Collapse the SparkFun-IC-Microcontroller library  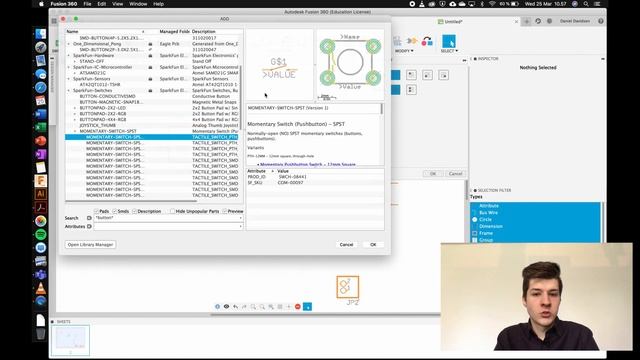pyautogui.click(x=69, y=67)
